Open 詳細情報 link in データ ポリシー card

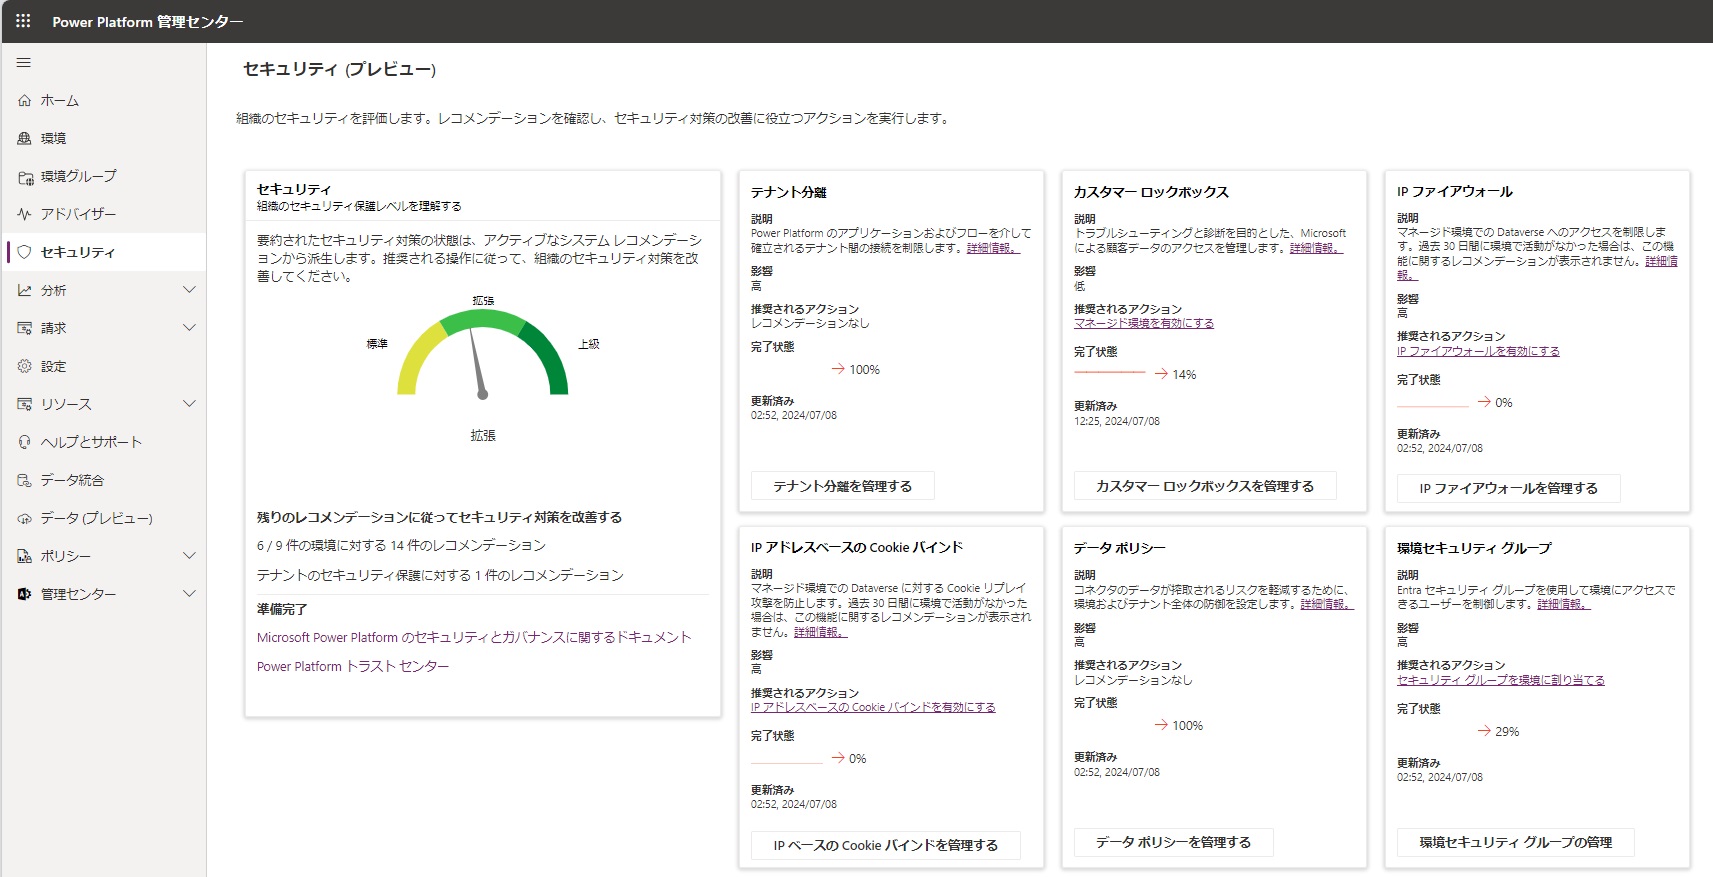click(1327, 604)
